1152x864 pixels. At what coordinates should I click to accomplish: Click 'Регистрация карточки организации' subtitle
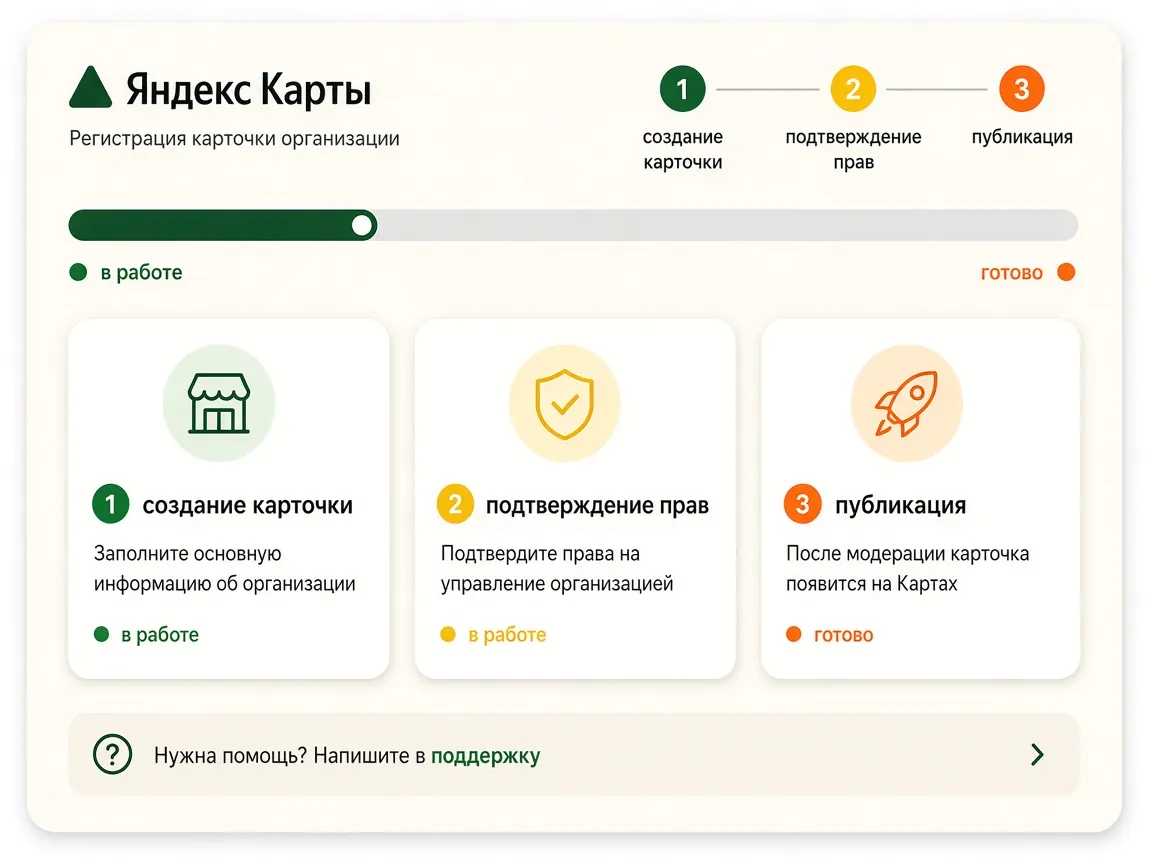(x=234, y=139)
